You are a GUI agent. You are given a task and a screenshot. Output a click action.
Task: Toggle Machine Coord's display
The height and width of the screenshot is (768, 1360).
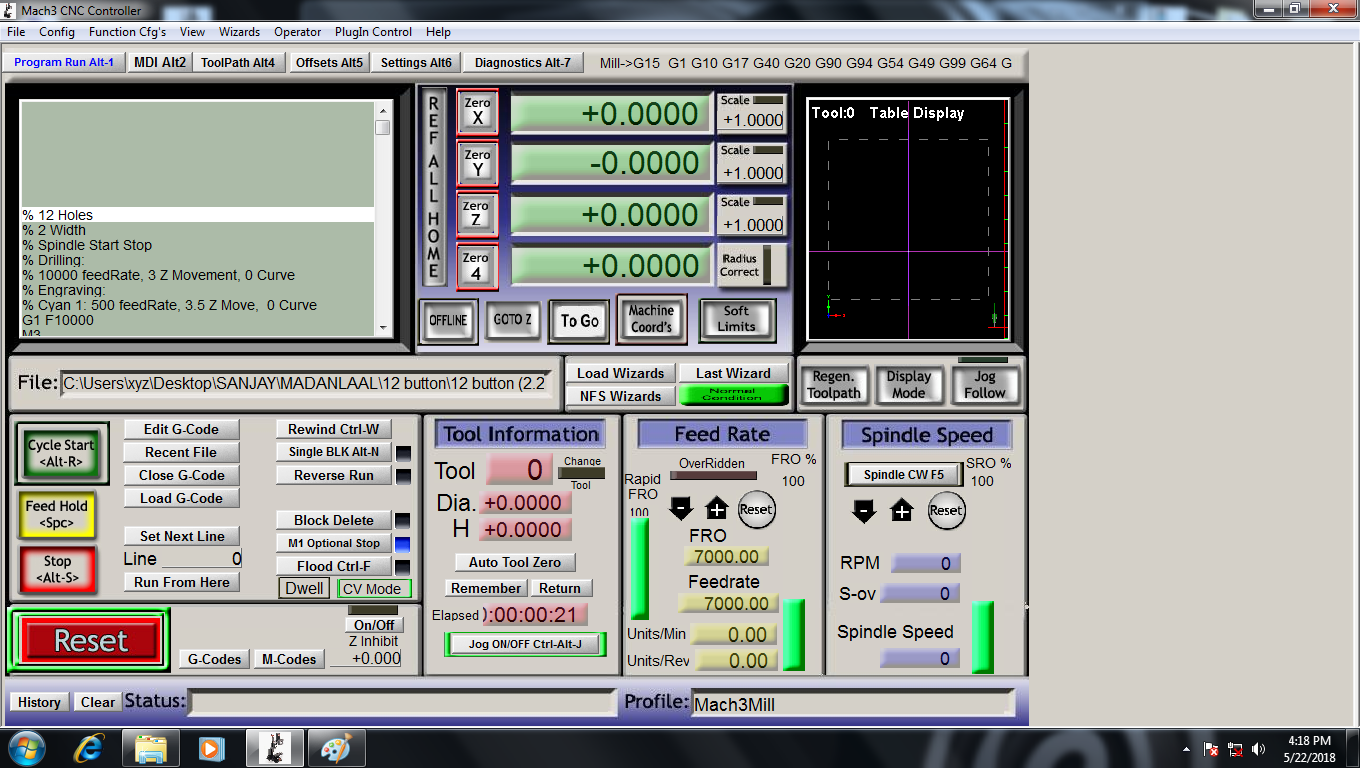pos(651,319)
